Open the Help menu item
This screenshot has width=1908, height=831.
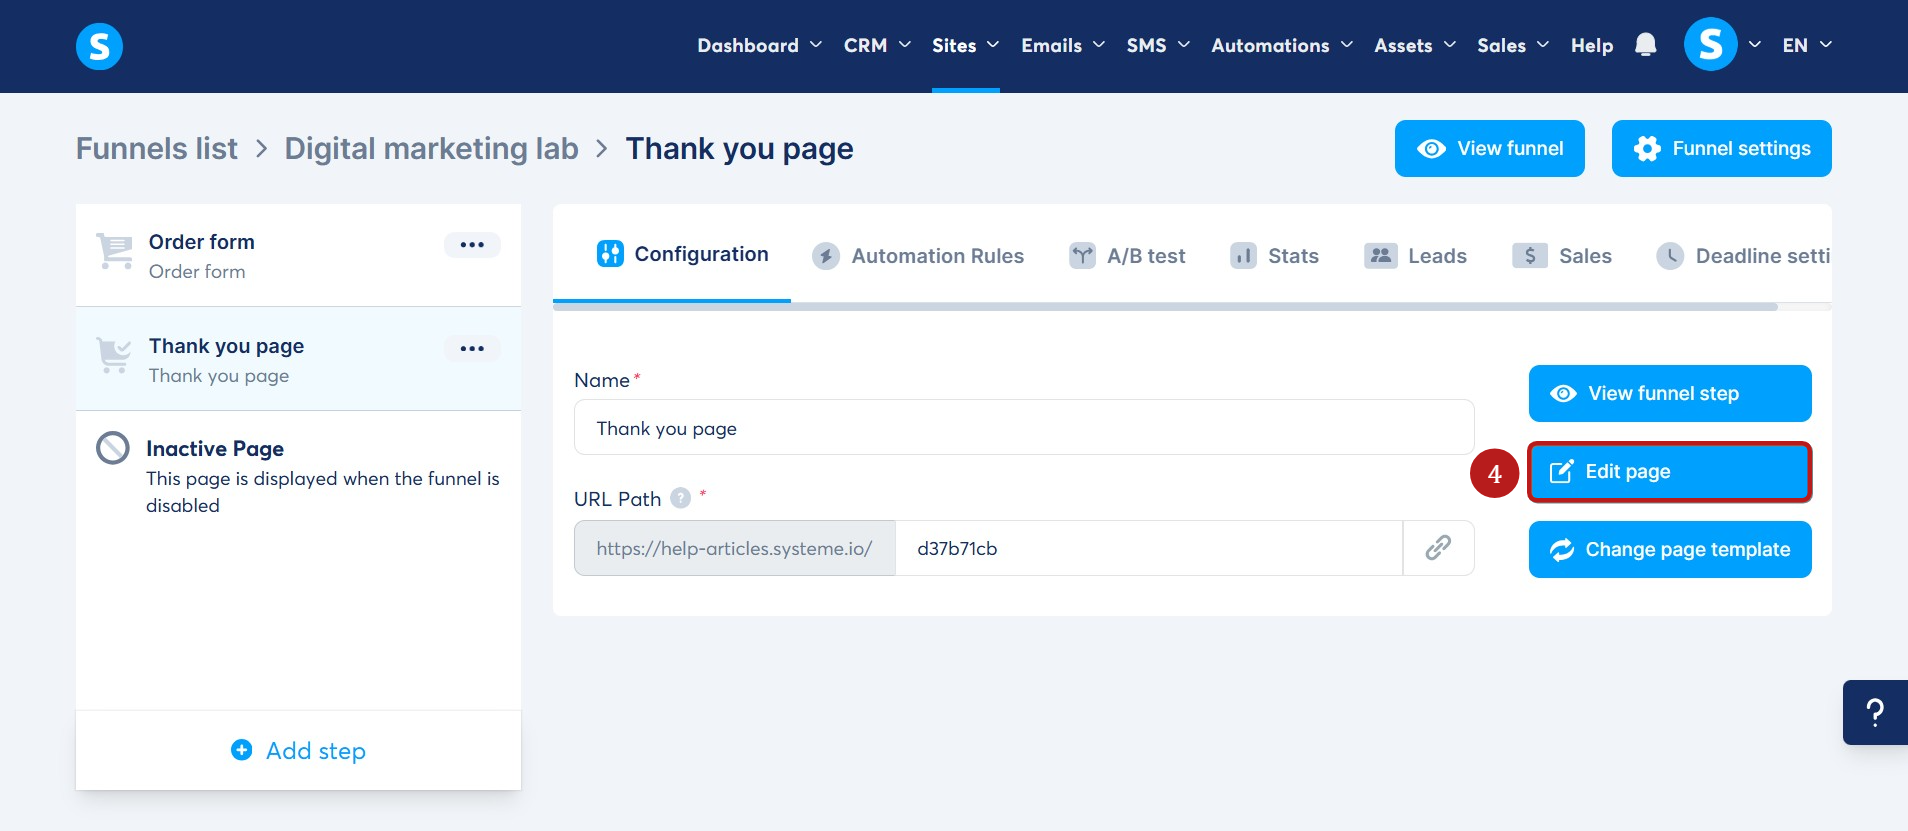click(1592, 45)
